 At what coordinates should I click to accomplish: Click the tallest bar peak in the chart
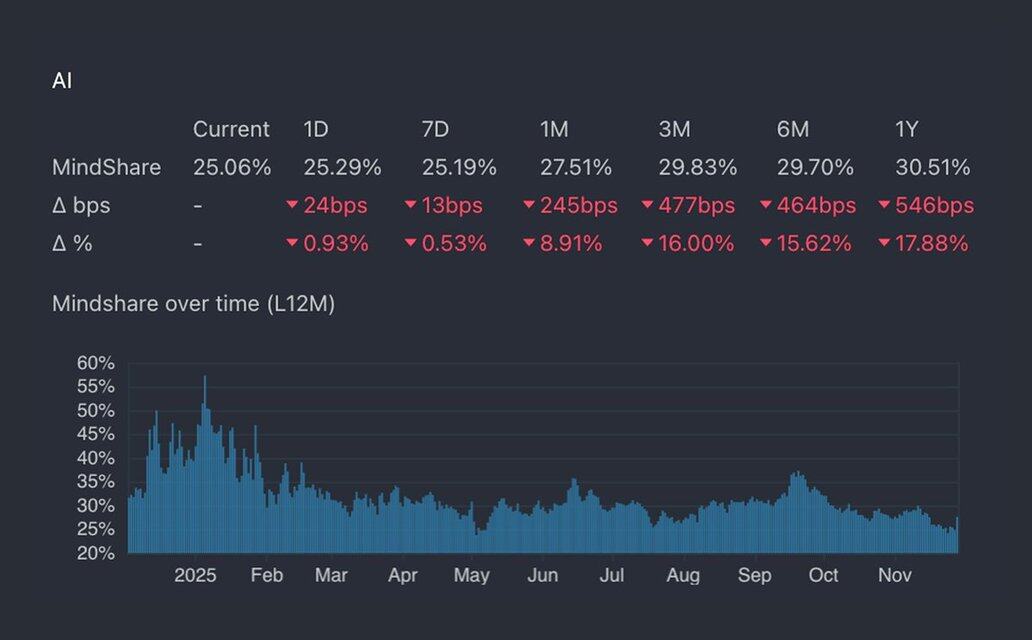point(205,380)
